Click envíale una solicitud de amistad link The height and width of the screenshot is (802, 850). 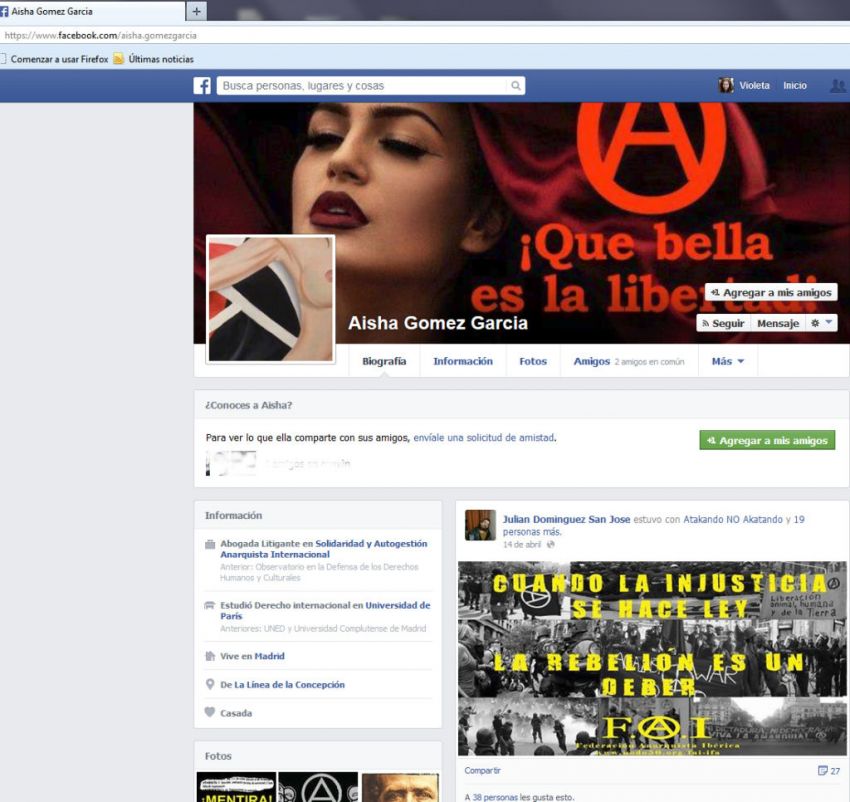(484, 438)
